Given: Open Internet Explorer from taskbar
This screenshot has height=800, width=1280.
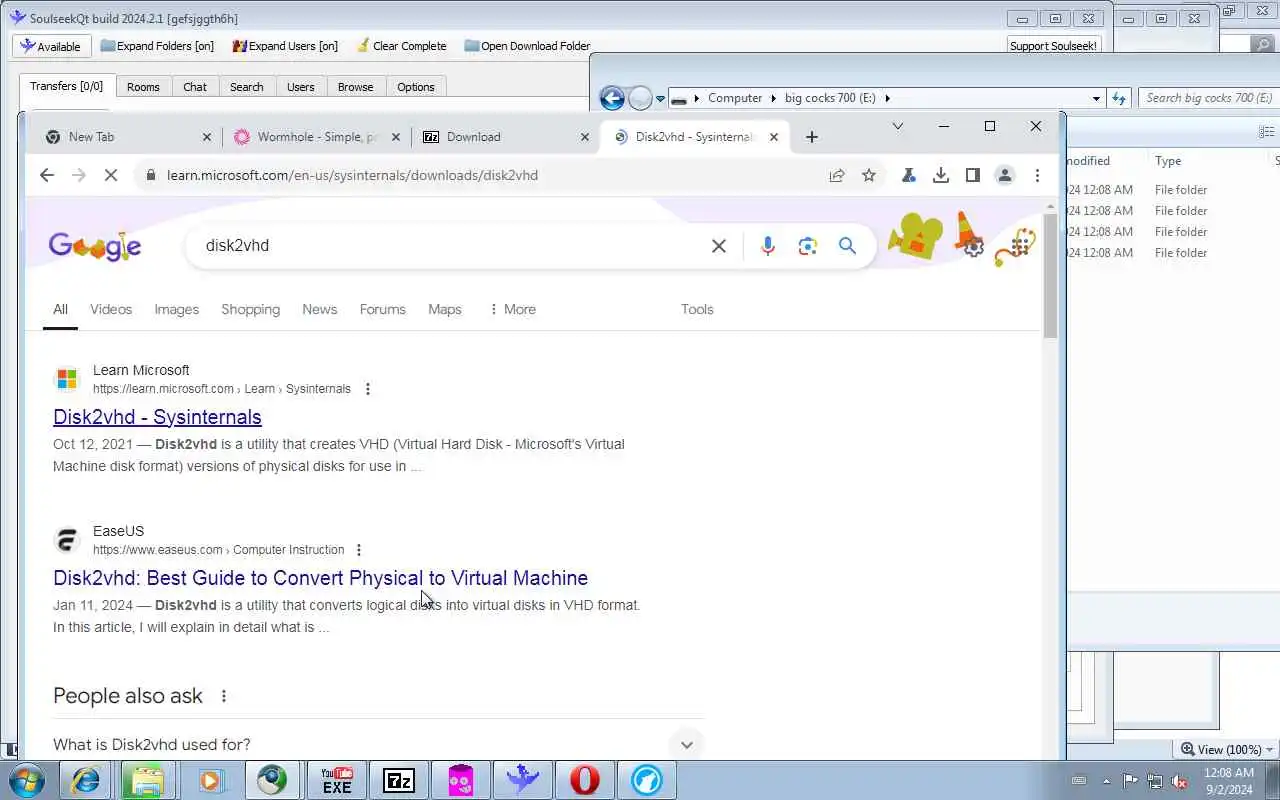Looking at the screenshot, I should (x=86, y=780).
